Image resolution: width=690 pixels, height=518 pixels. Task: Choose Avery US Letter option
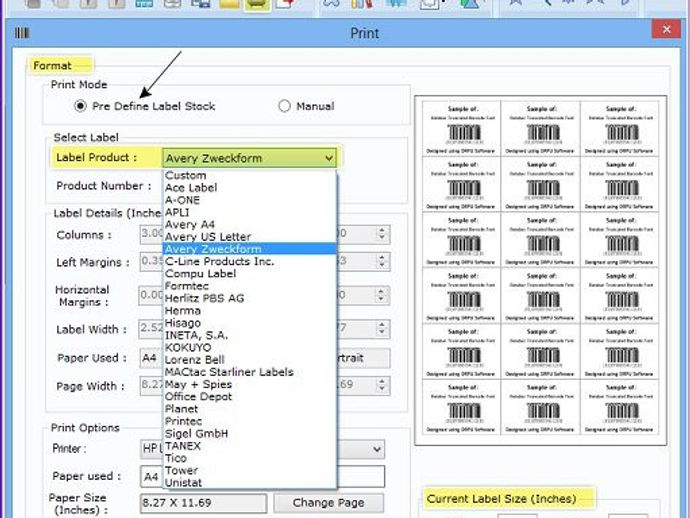(250, 237)
